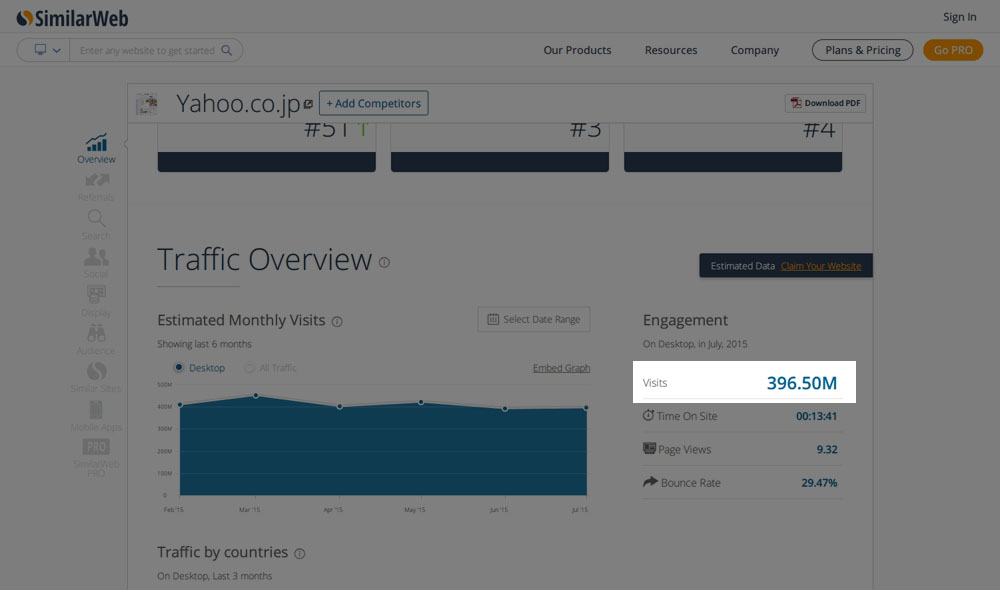Download the PDF report
This screenshot has height=590, width=1000.
click(825, 103)
